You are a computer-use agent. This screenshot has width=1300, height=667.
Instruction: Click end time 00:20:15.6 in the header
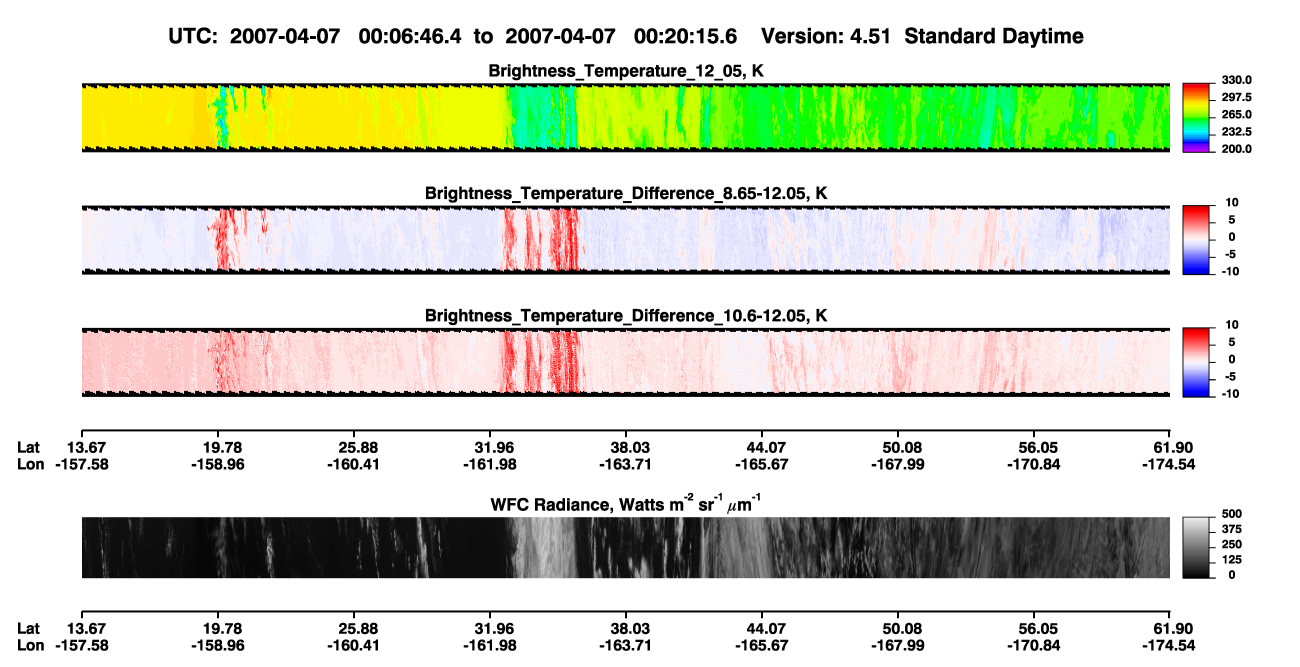(686, 36)
